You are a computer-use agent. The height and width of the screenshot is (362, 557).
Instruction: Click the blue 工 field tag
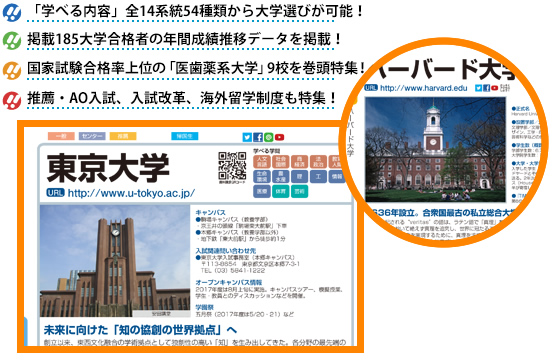(318, 177)
